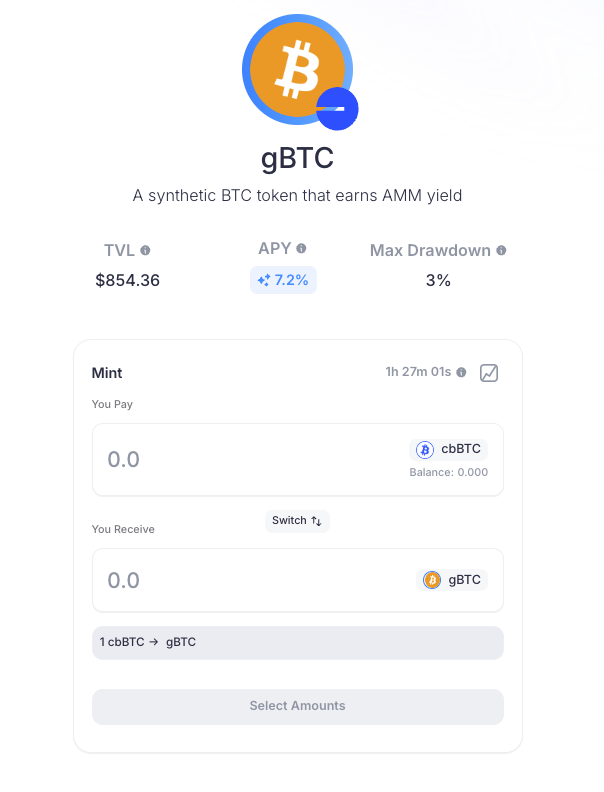Click the TVL info icon
The width and height of the screenshot is (604, 792).
tap(145, 250)
